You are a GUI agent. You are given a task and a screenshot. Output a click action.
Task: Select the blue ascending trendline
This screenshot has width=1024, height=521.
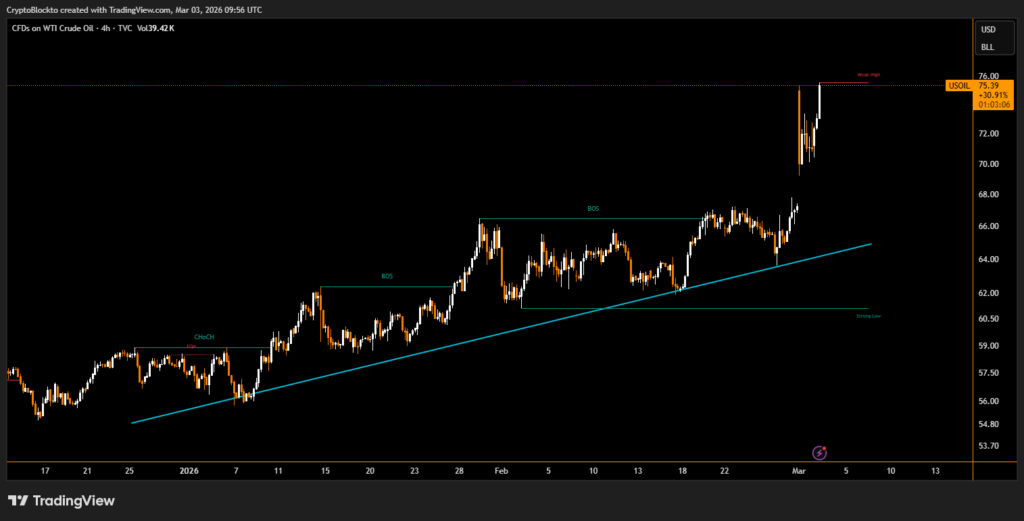[x=500, y=333]
